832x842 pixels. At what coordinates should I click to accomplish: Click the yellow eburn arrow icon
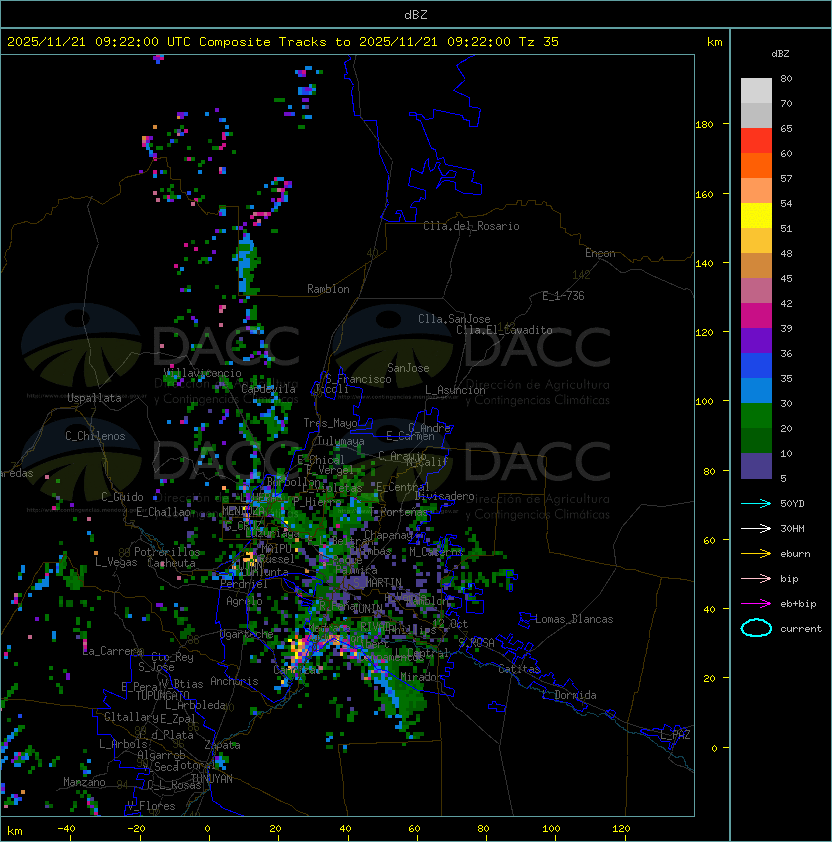(756, 554)
